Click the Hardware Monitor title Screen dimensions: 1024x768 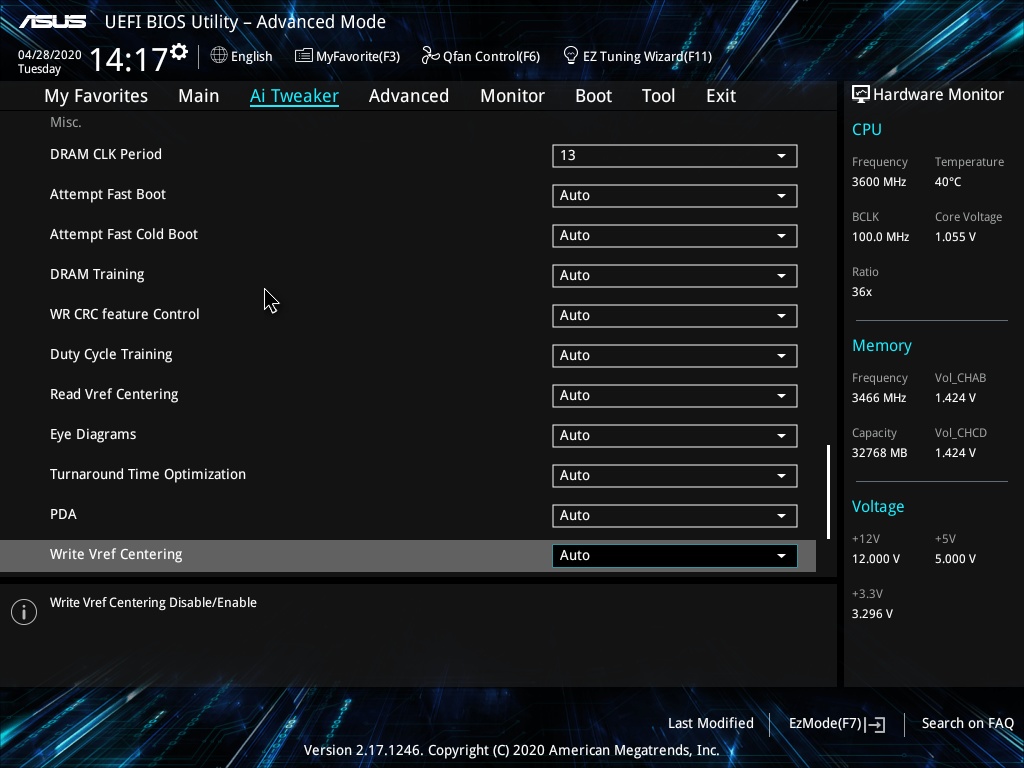coord(938,95)
